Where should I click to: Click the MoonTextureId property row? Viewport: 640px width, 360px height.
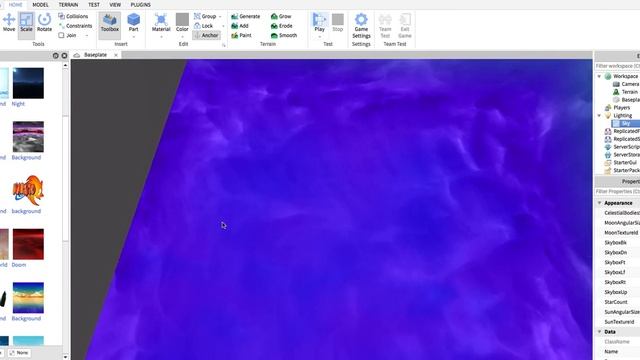pos(617,233)
